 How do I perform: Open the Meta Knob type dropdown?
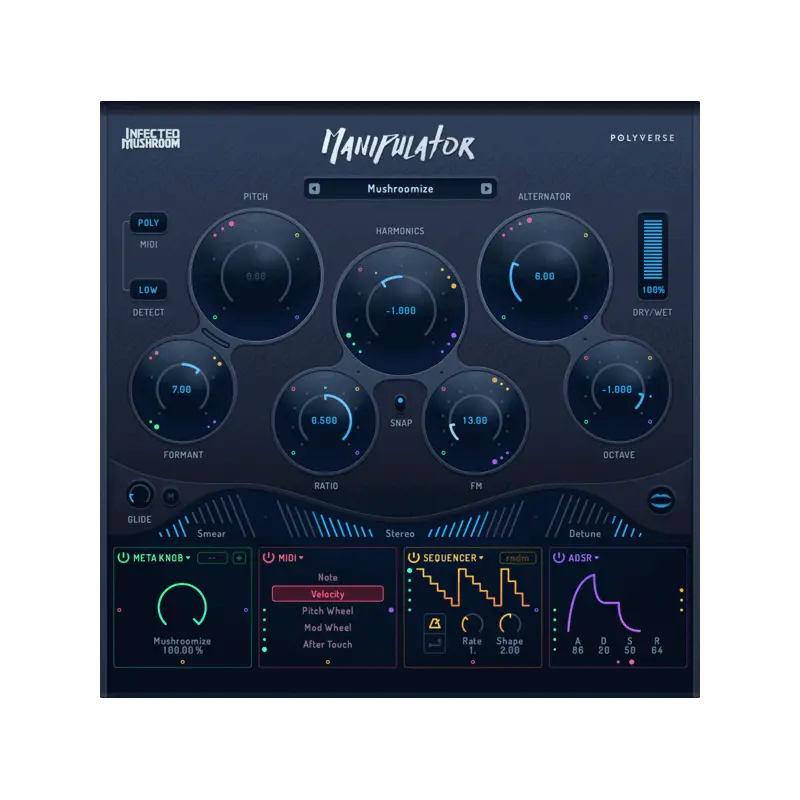(162, 558)
